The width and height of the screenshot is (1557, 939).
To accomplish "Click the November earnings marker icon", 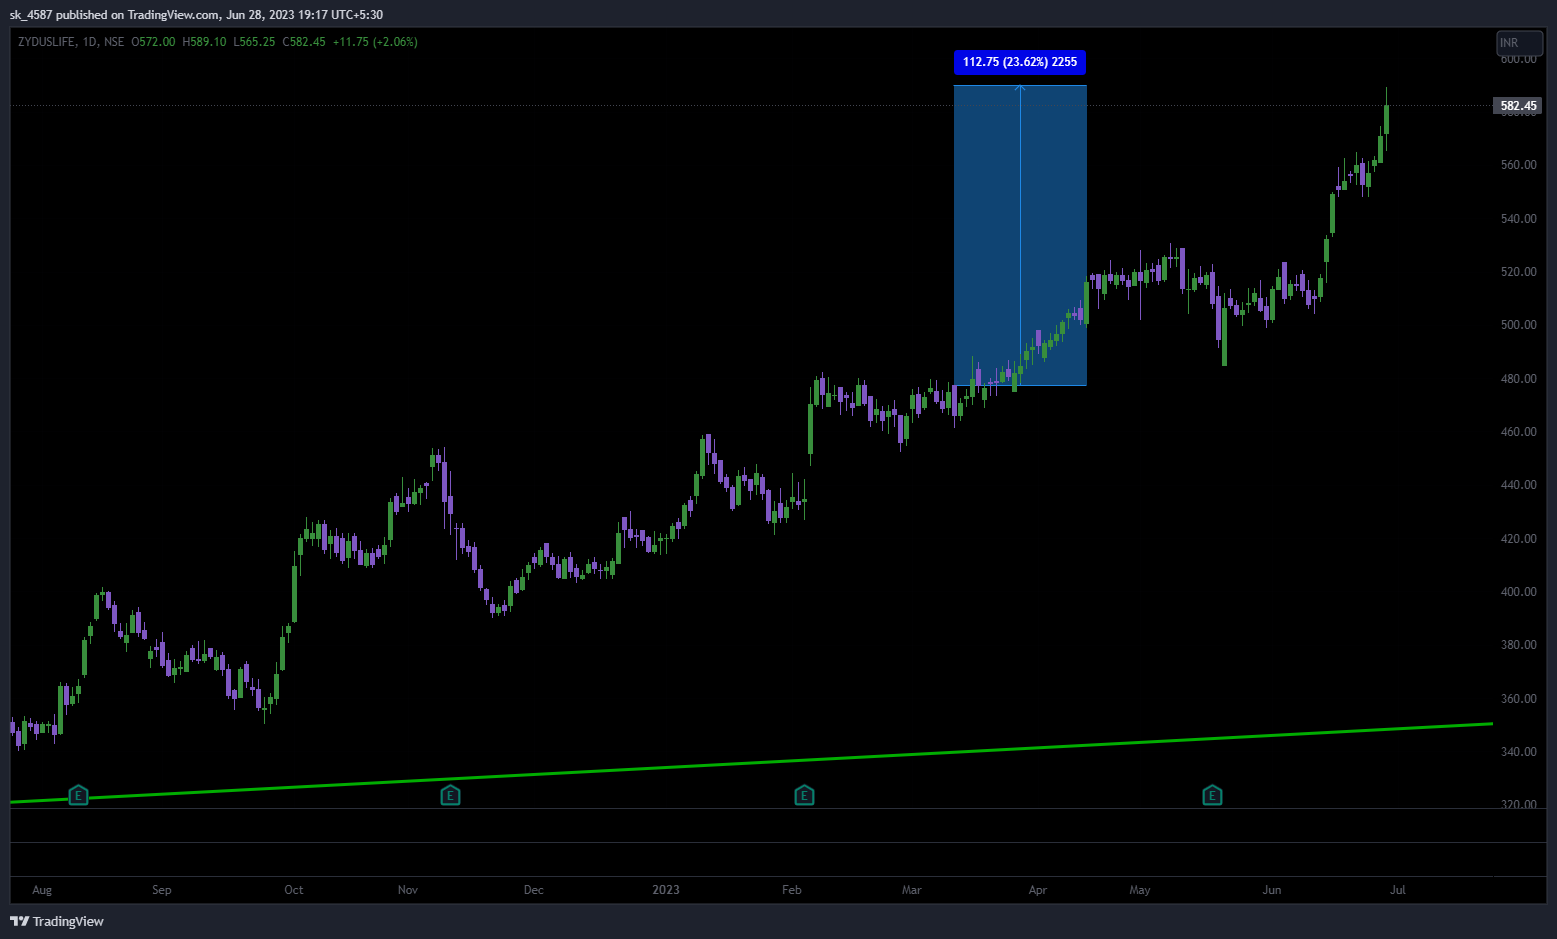I will point(451,796).
